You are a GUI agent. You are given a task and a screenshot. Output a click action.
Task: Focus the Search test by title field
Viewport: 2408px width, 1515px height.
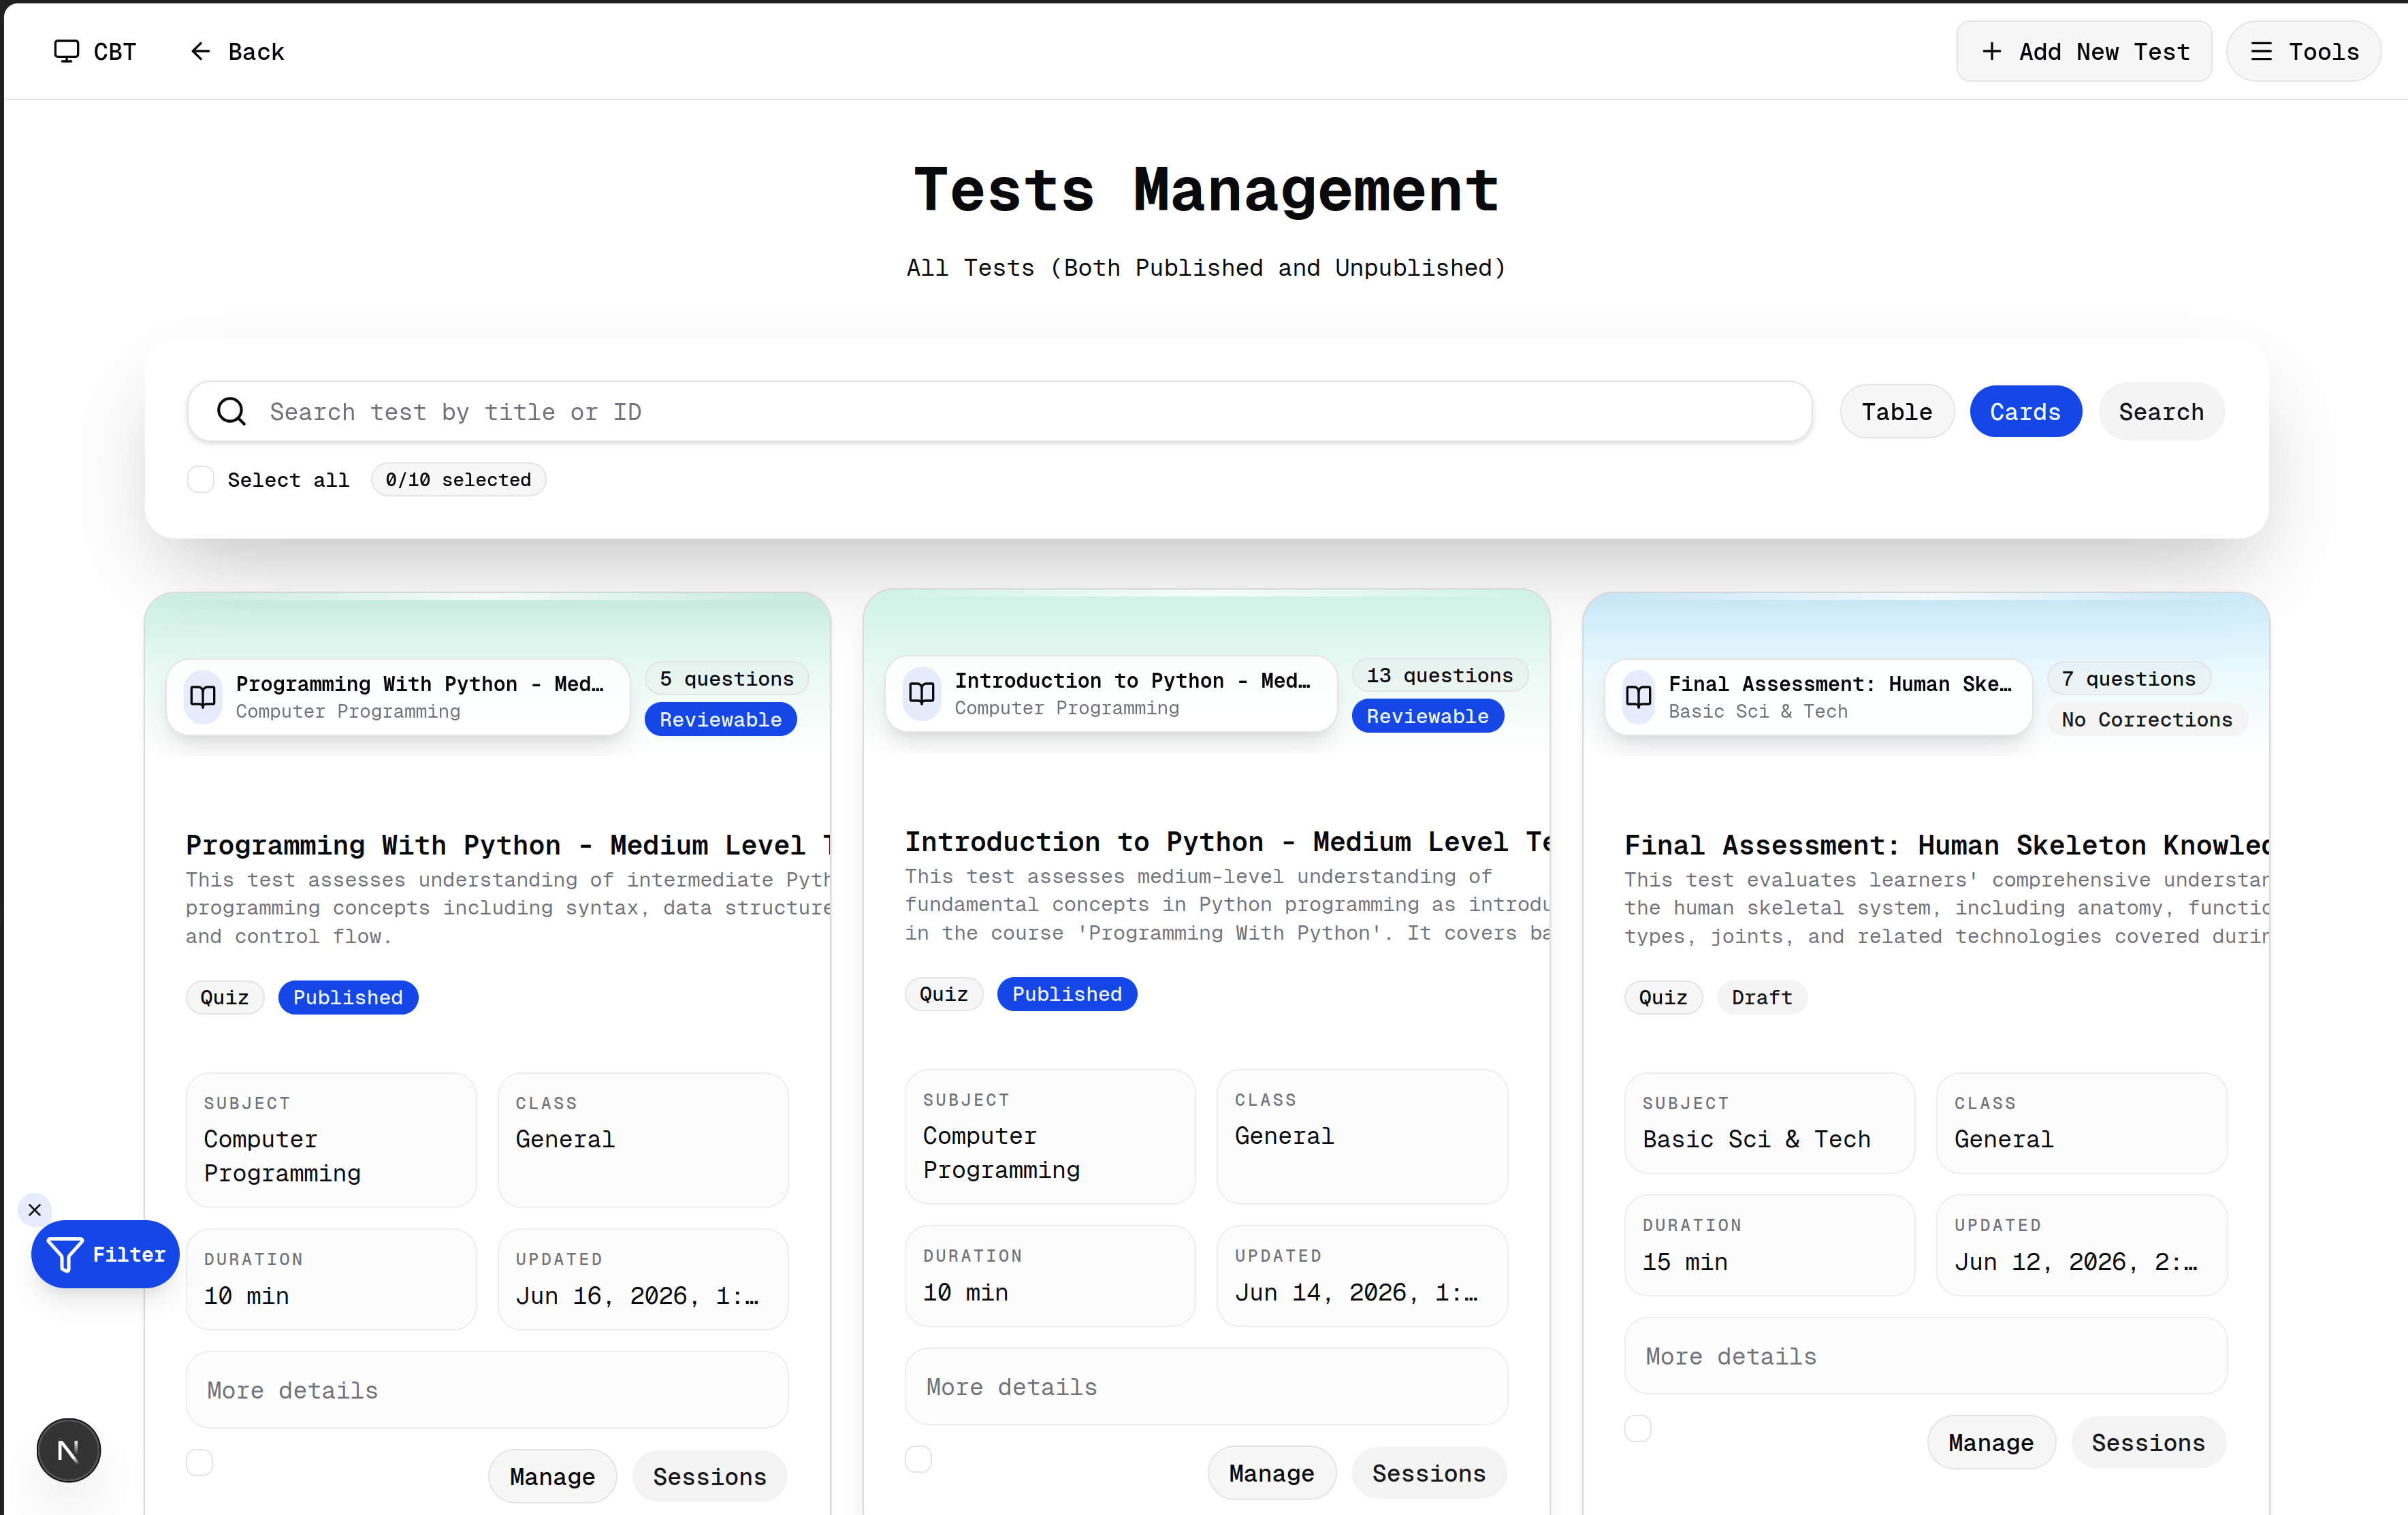999,411
